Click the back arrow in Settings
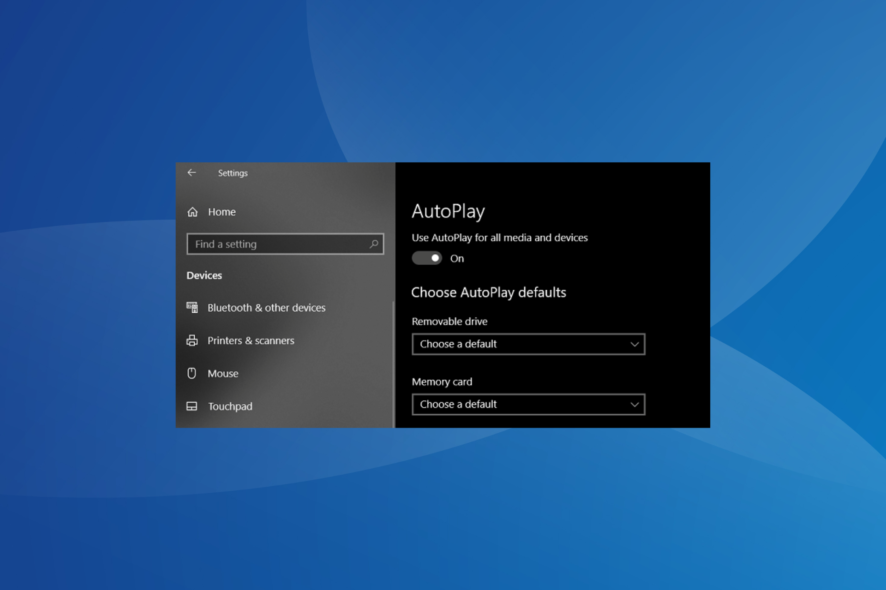This screenshot has height=590, width=886. tap(192, 173)
